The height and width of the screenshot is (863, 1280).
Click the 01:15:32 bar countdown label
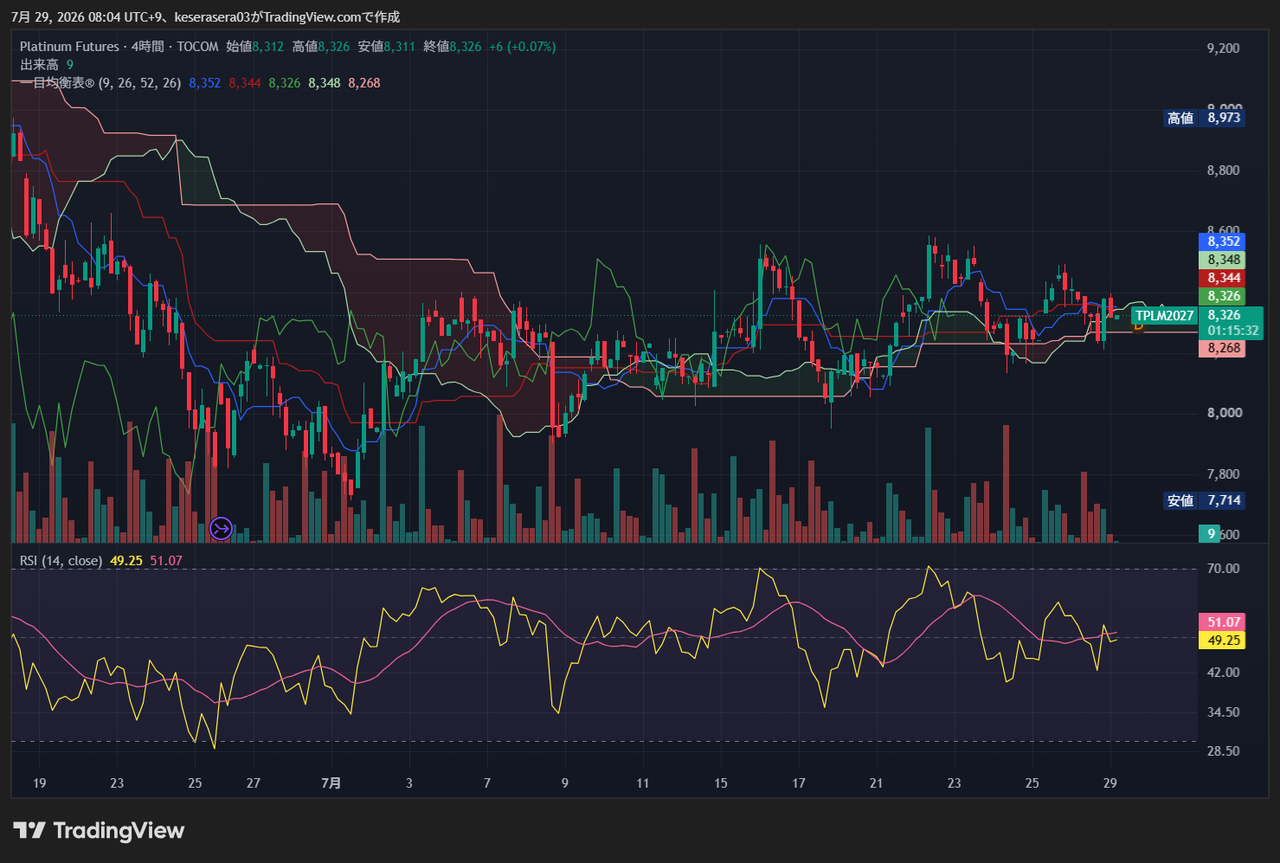[1231, 330]
